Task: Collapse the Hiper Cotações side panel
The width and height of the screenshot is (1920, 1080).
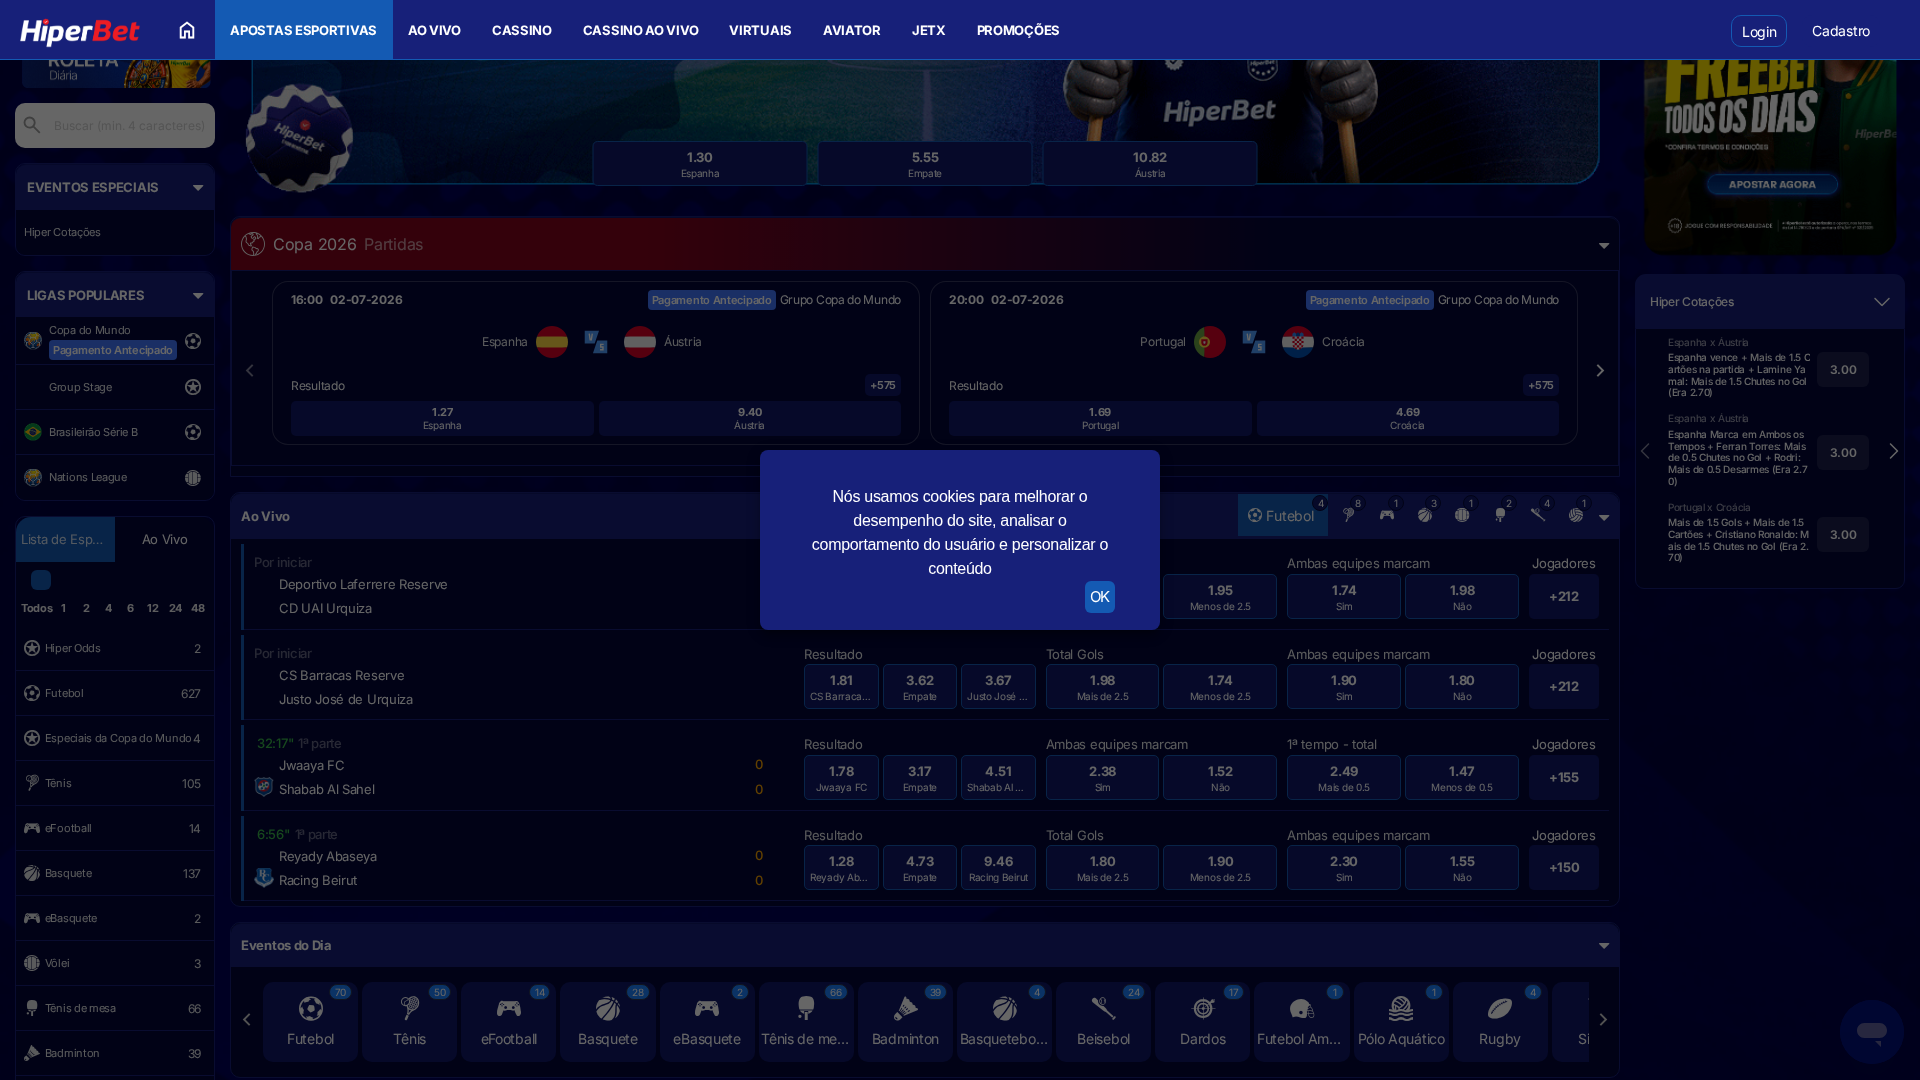Action: (x=1882, y=302)
